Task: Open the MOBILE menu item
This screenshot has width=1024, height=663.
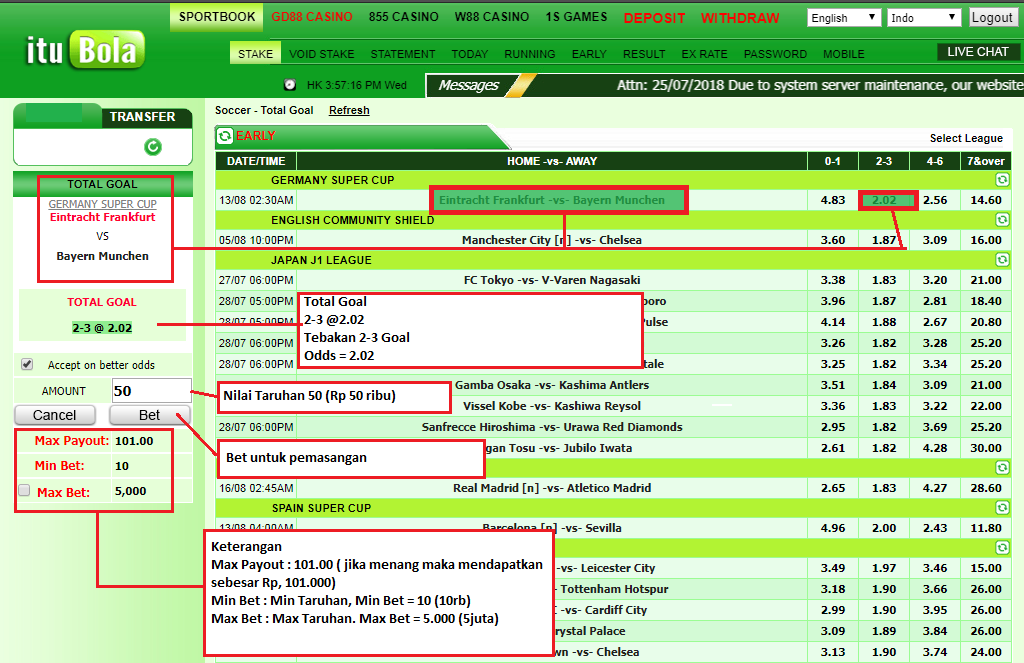Action: coord(843,54)
